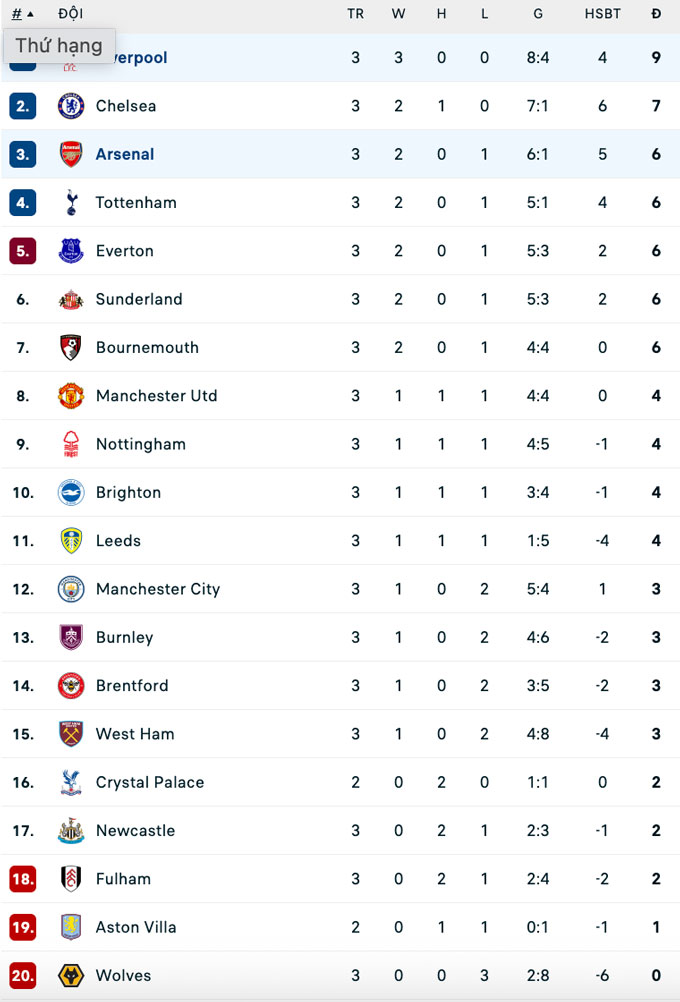
Task: Click the Crystal Palace crest icon
Action: (x=71, y=782)
